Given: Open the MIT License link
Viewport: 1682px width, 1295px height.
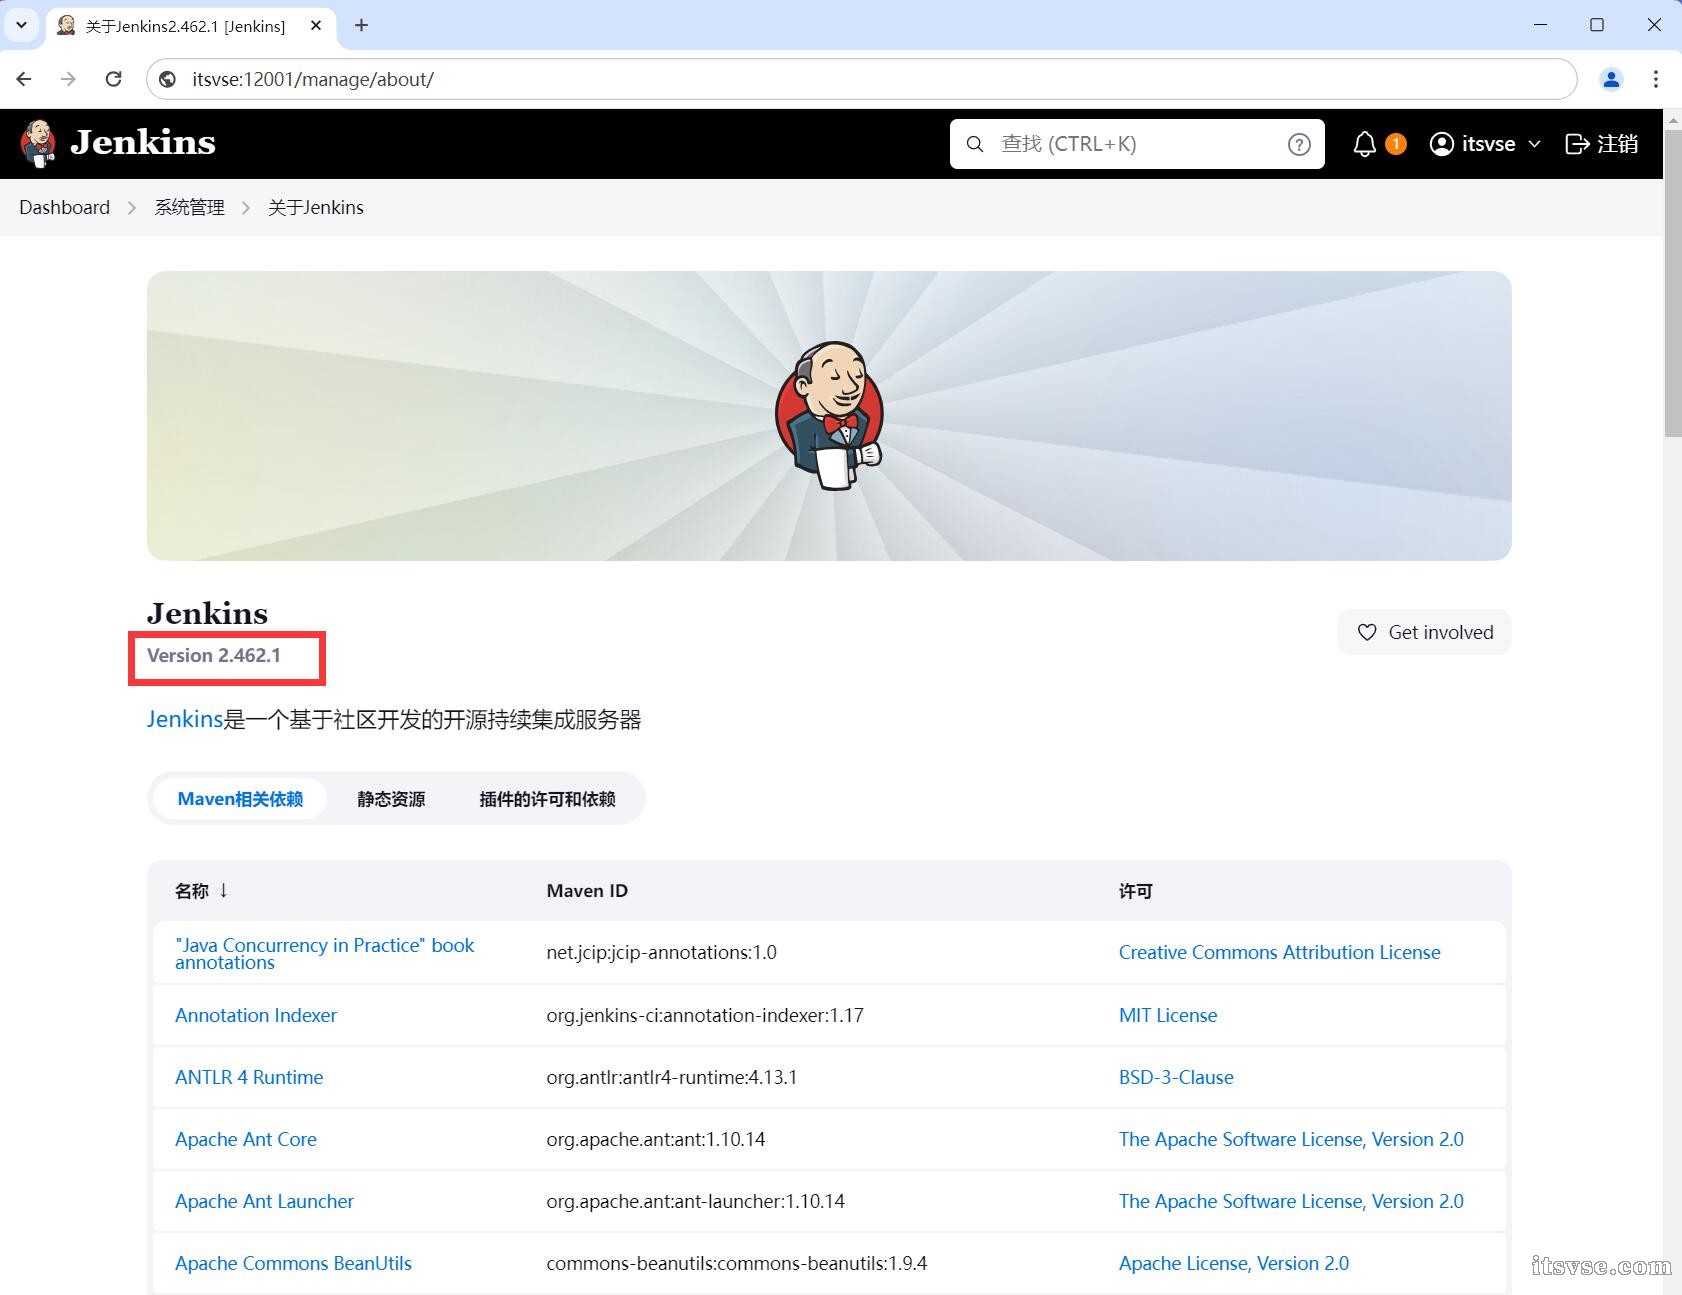Looking at the screenshot, I should pyautogui.click(x=1168, y=1015).
